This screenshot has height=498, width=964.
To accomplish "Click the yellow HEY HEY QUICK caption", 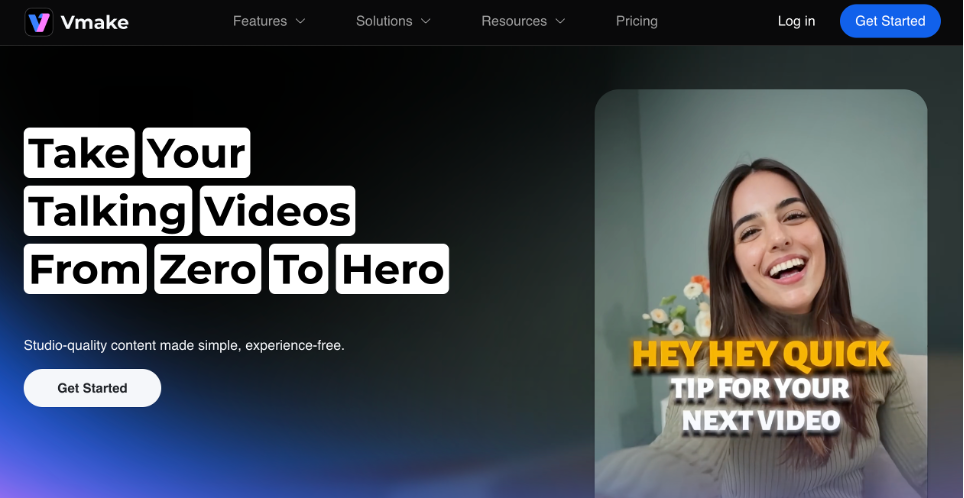I will pyautogui.click(x=761, y=354).
